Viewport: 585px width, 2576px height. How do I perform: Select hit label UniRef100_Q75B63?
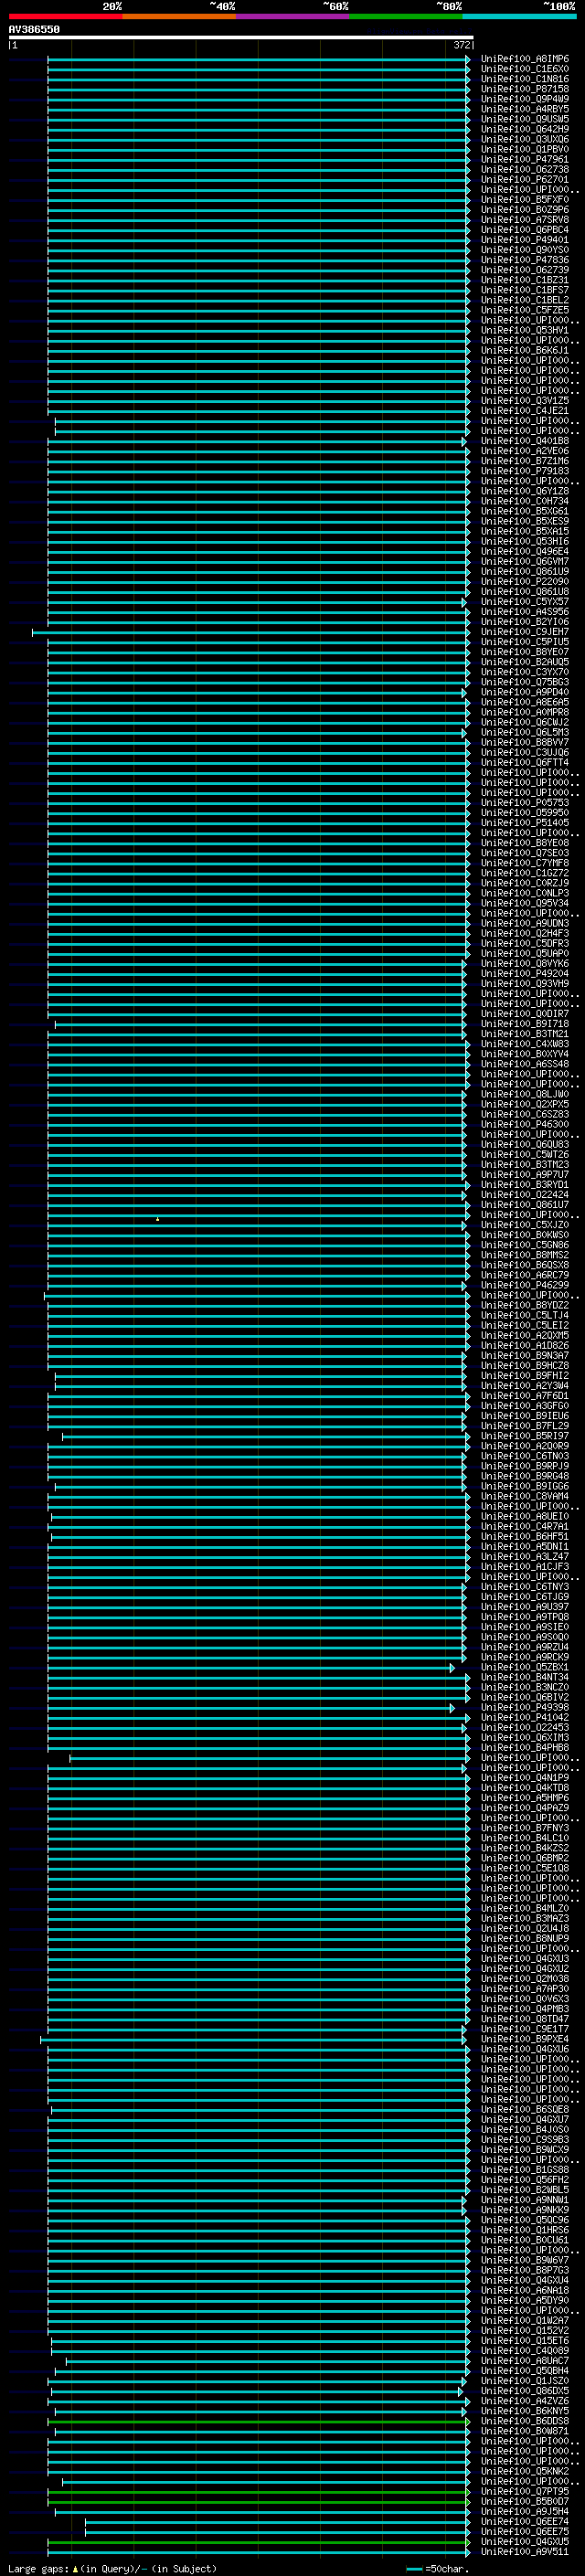point(524,682)
